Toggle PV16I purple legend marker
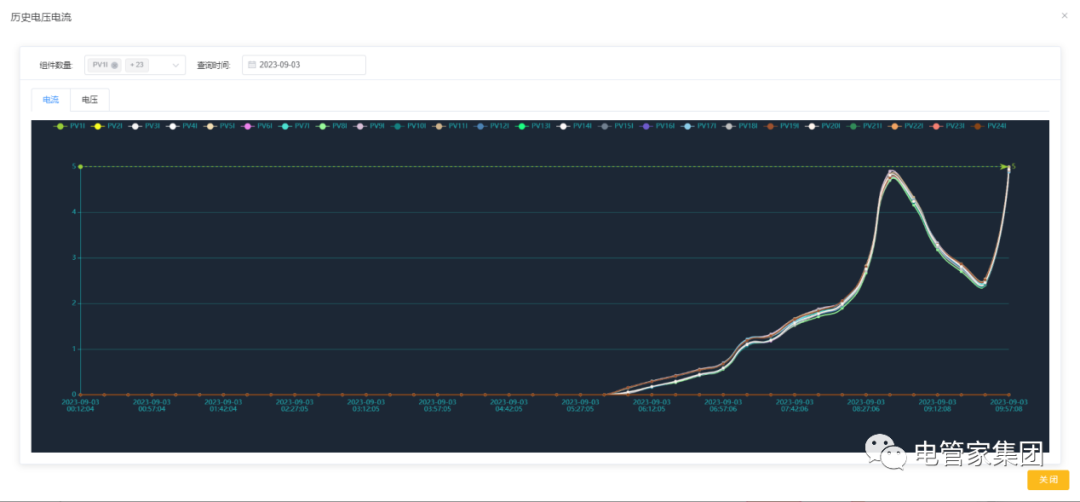The width and height of the screenshot is (1080, 502). (x=647, y=126)
